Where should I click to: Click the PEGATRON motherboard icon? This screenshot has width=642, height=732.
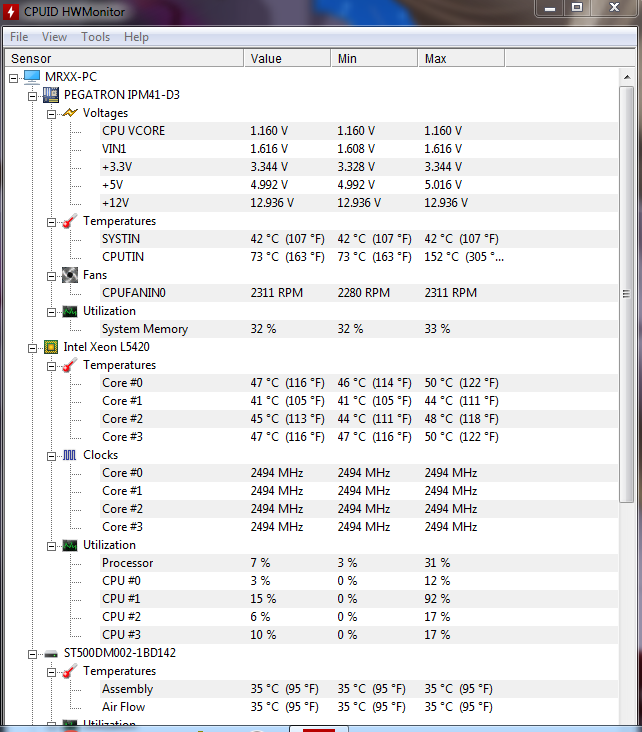tap(51, 95)
